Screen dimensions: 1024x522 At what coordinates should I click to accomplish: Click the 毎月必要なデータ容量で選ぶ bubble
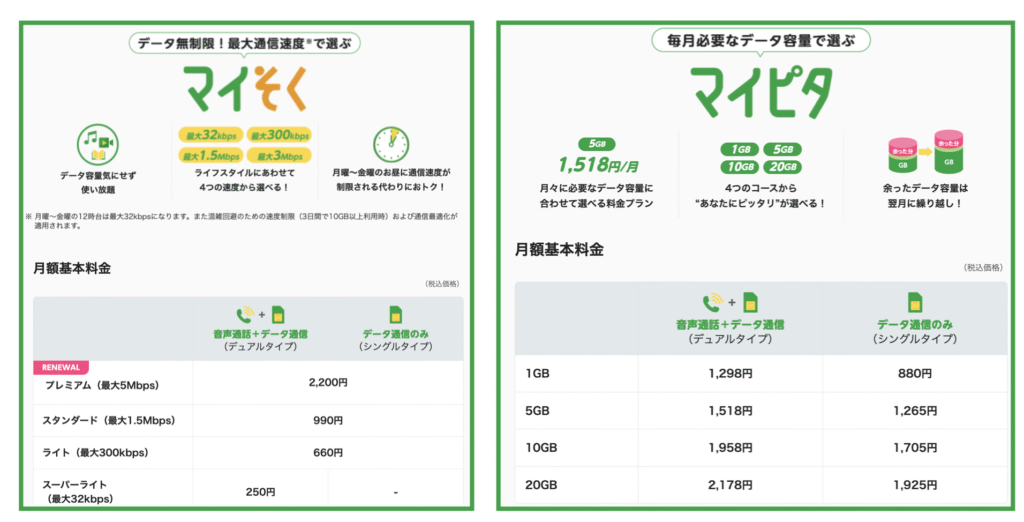pyautogui.click(x=761, y=41)
